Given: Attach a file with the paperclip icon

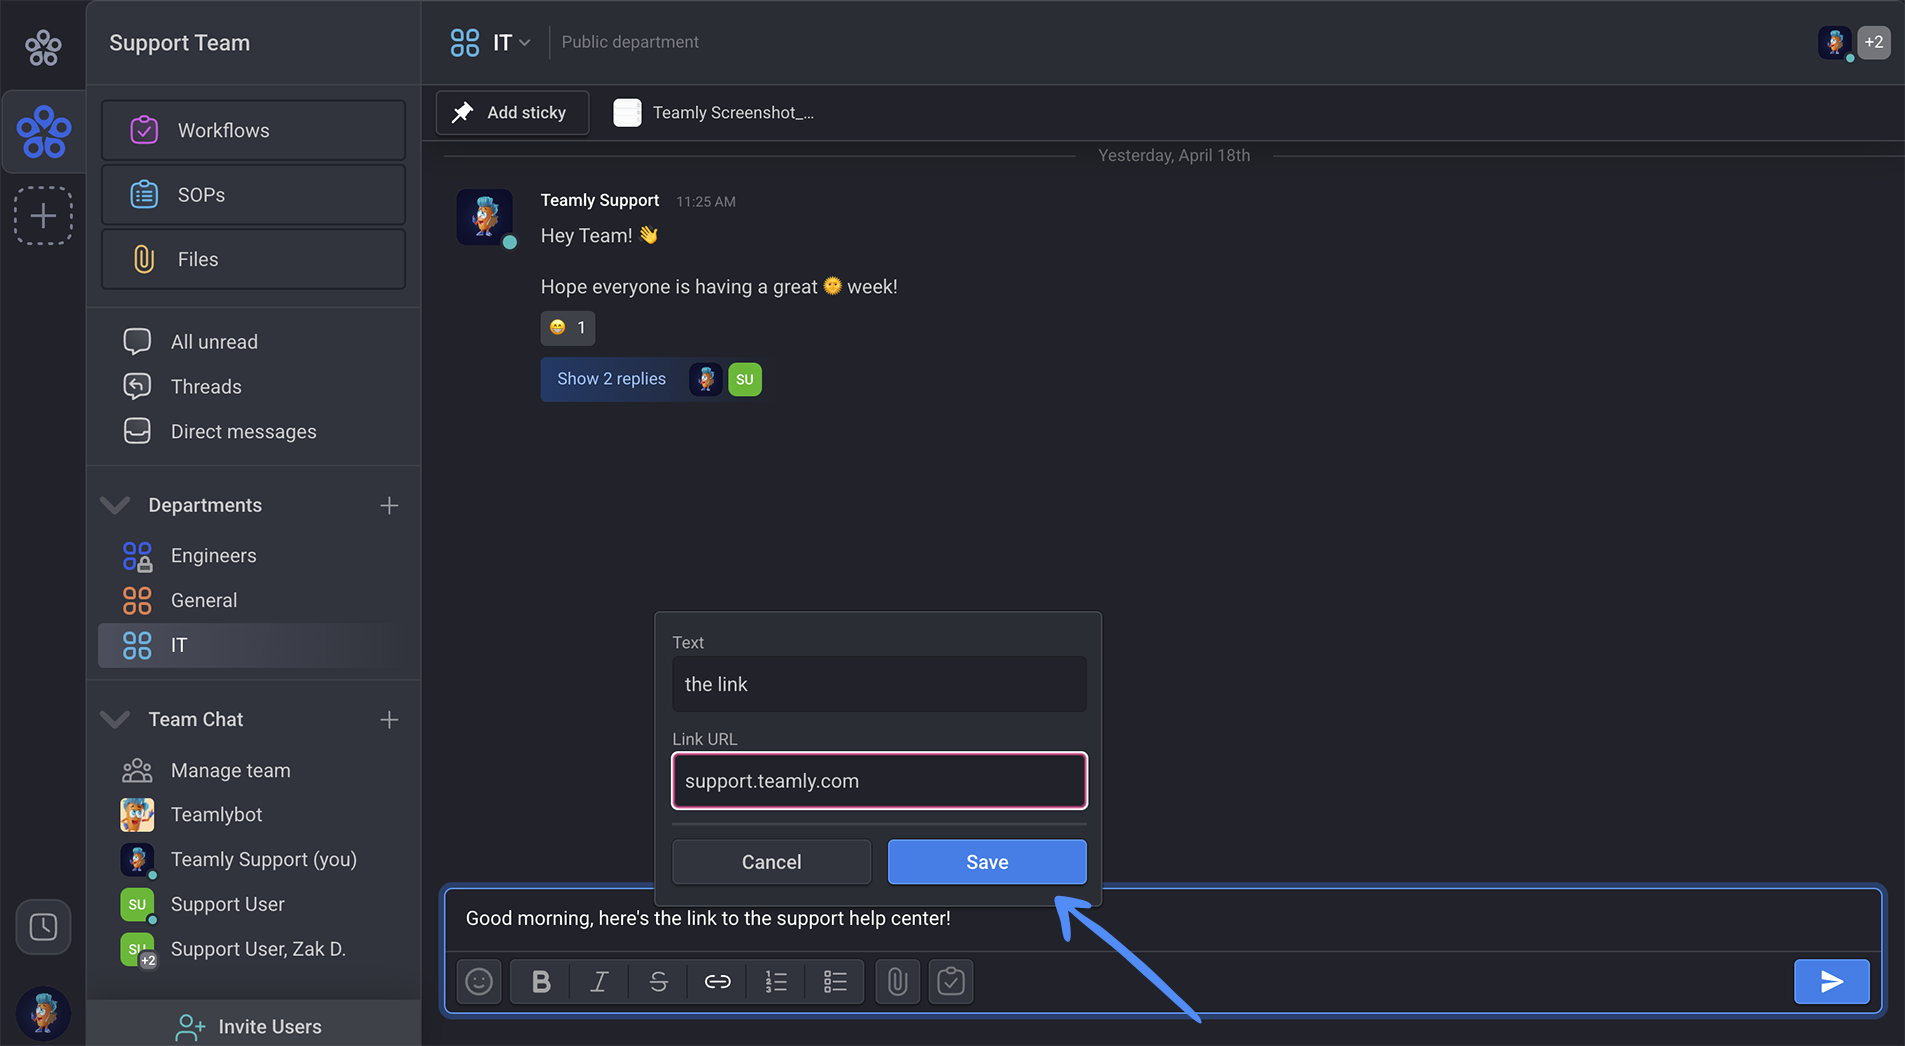Looking at the screenshot, I should click(898, 982).
